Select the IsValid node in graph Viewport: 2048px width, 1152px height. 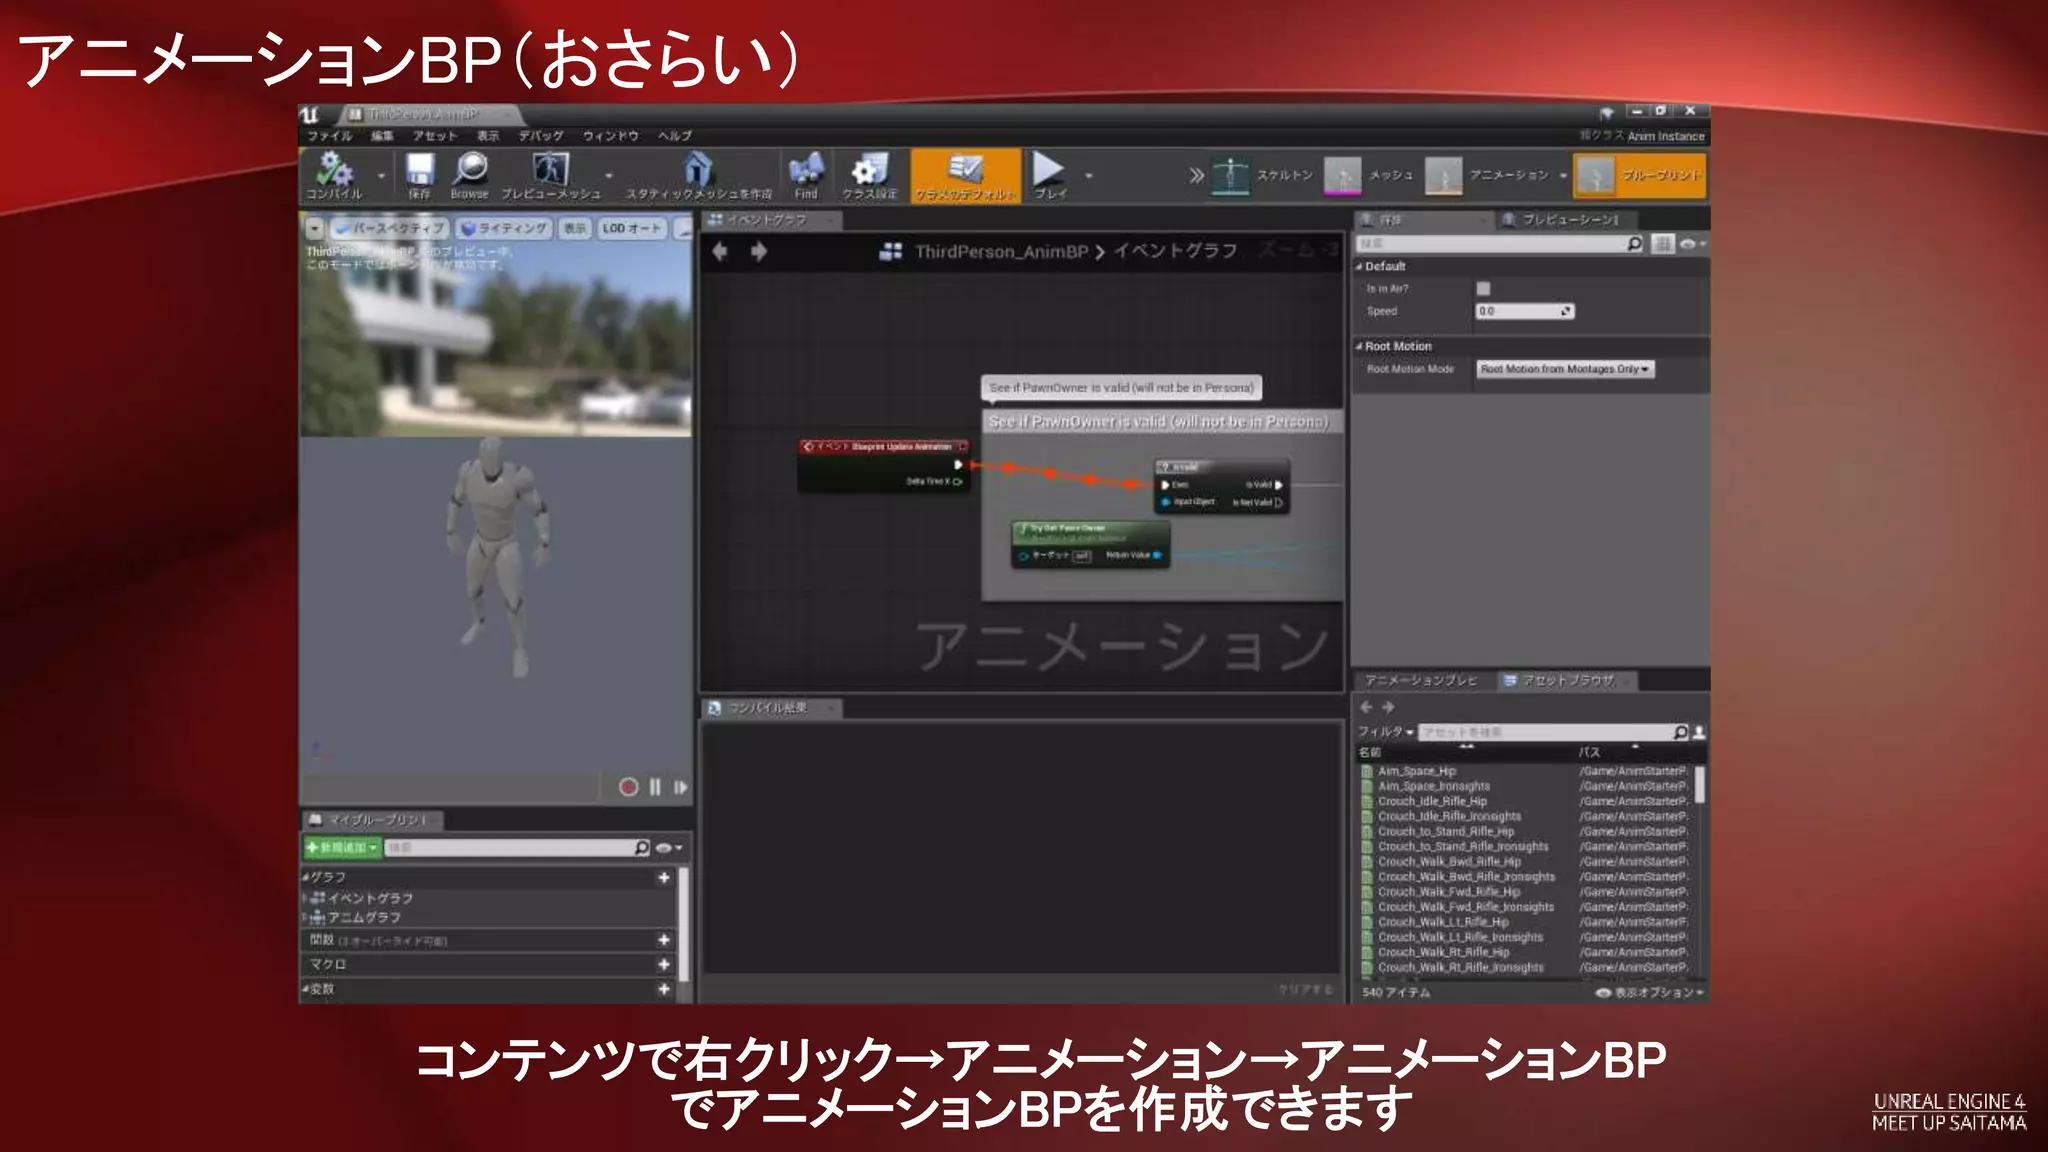[1221, 486]
